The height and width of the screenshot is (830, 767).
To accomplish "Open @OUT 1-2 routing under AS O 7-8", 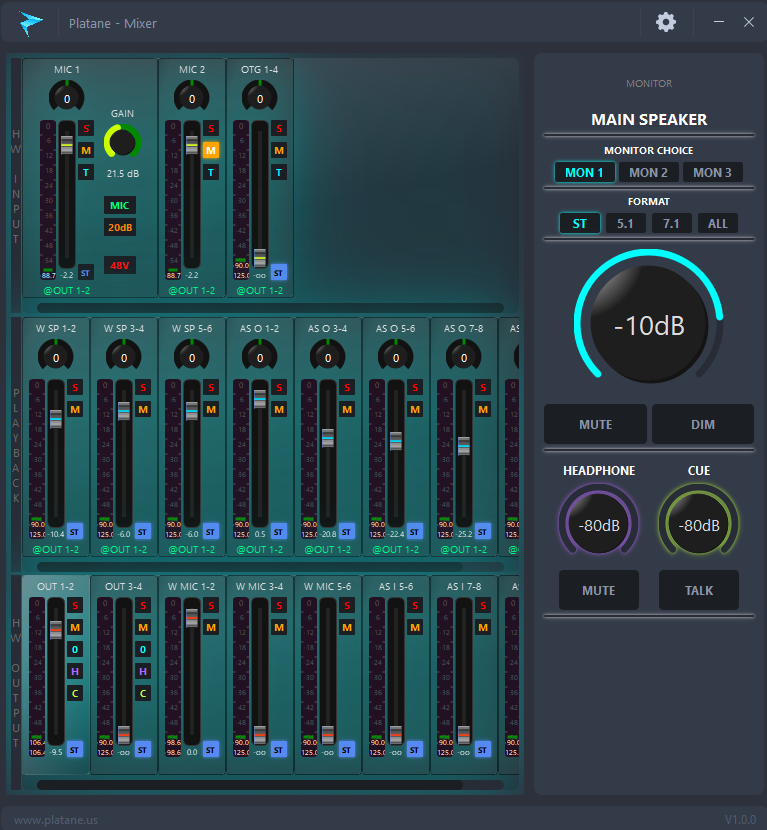I will coord(464,549).
